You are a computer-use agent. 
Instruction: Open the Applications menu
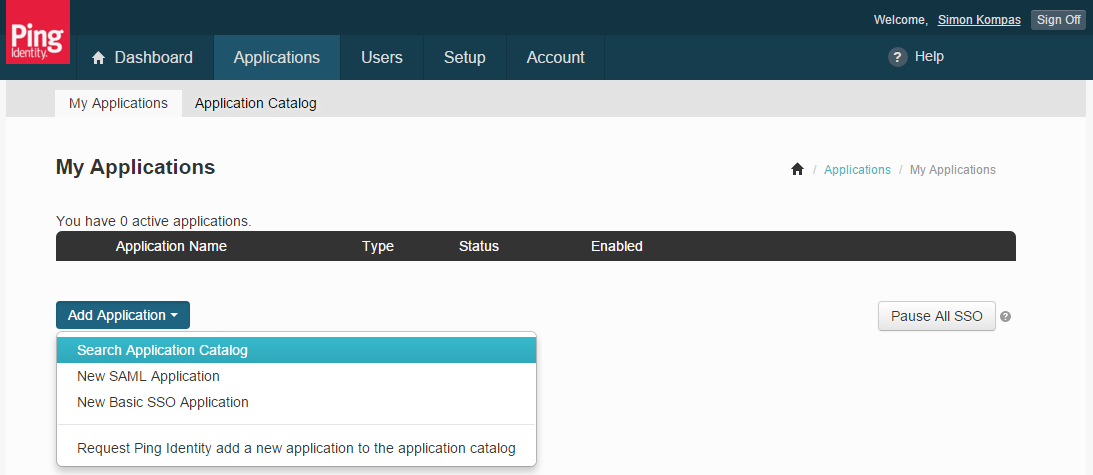(x=277, y=57)
